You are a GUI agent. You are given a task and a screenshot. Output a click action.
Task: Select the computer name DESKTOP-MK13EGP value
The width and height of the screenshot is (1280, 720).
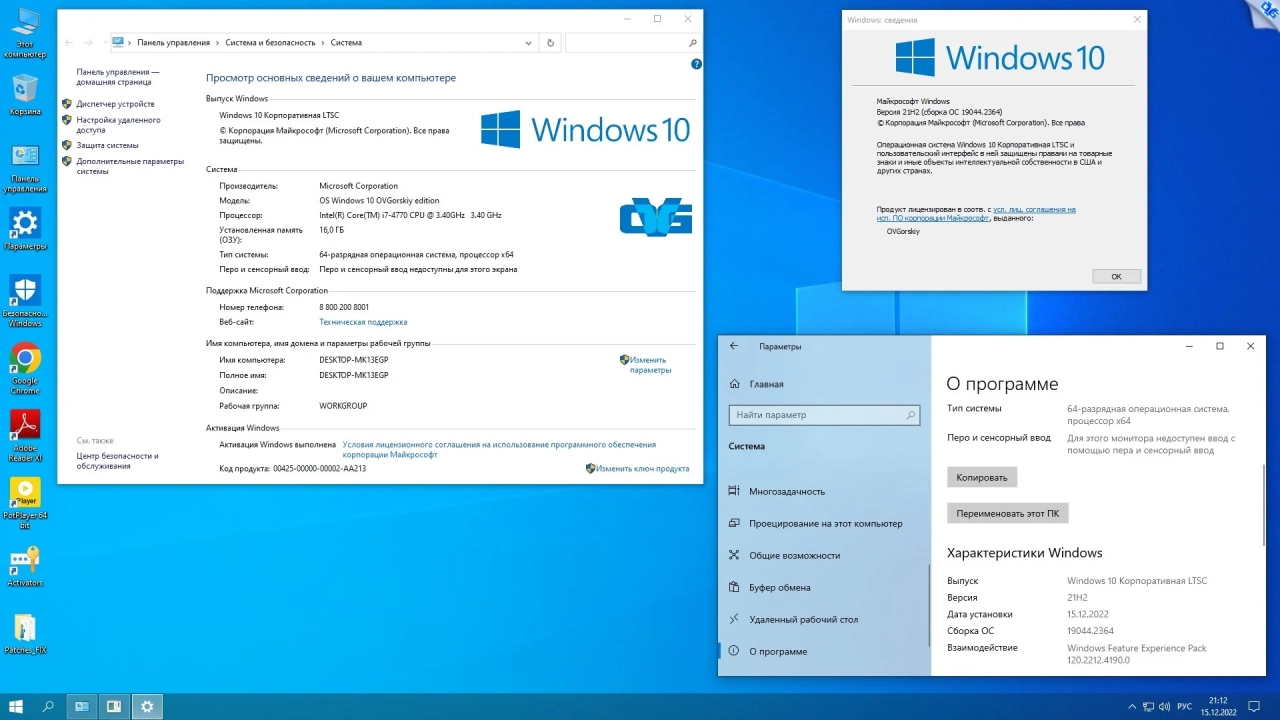(353, 359)
